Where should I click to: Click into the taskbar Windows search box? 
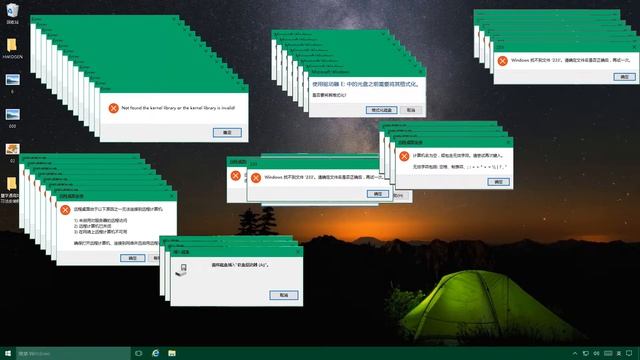(73, 353)
